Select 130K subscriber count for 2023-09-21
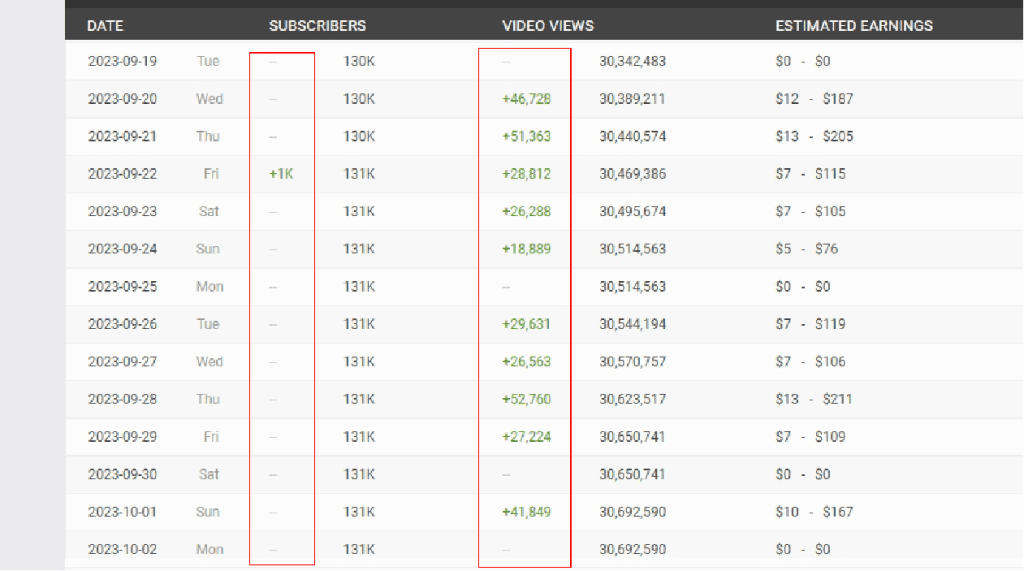 [x=359, y=136]
